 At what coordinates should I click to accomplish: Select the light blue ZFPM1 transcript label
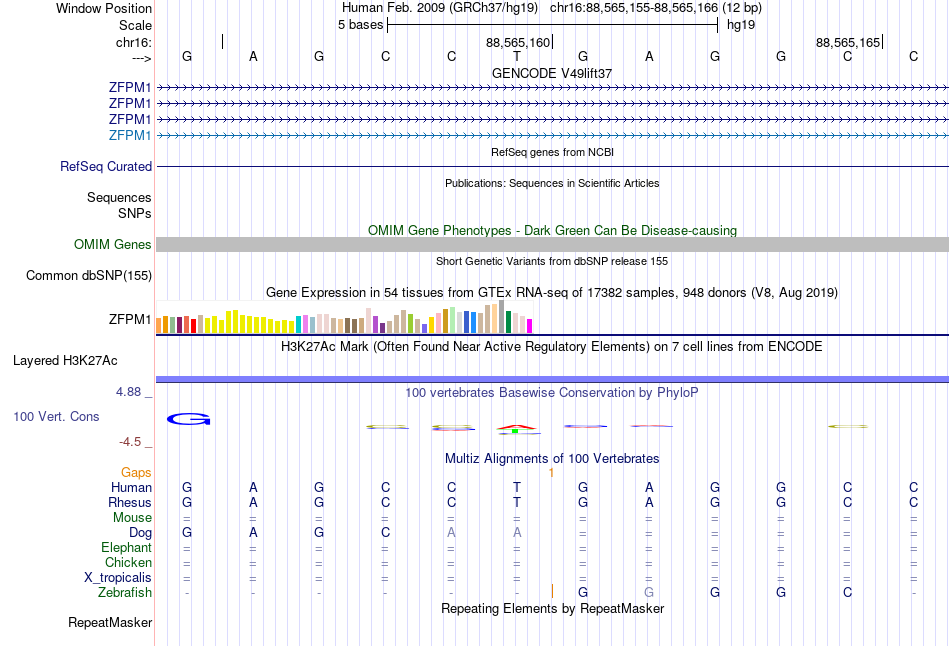click(x=130, y=135)
